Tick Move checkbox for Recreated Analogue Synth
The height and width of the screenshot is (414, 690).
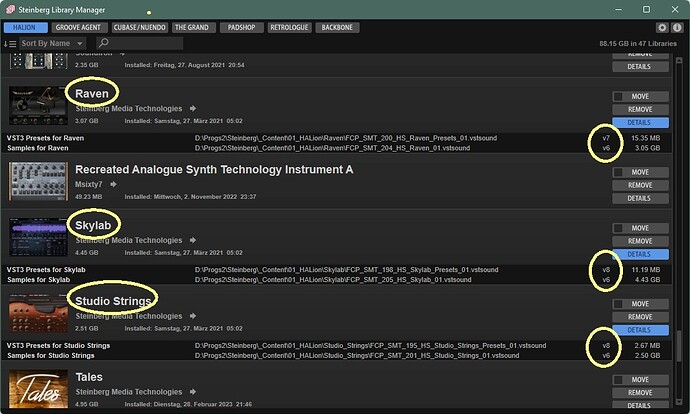(618, 172)
